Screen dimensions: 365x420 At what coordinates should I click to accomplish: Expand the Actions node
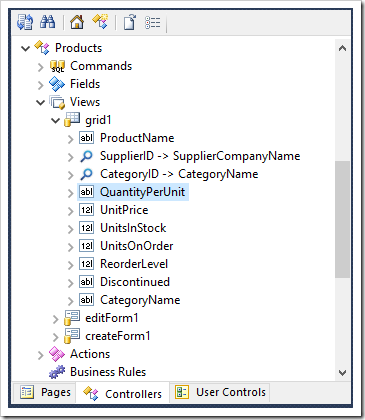pyautogui.click(x=41, y=355)
